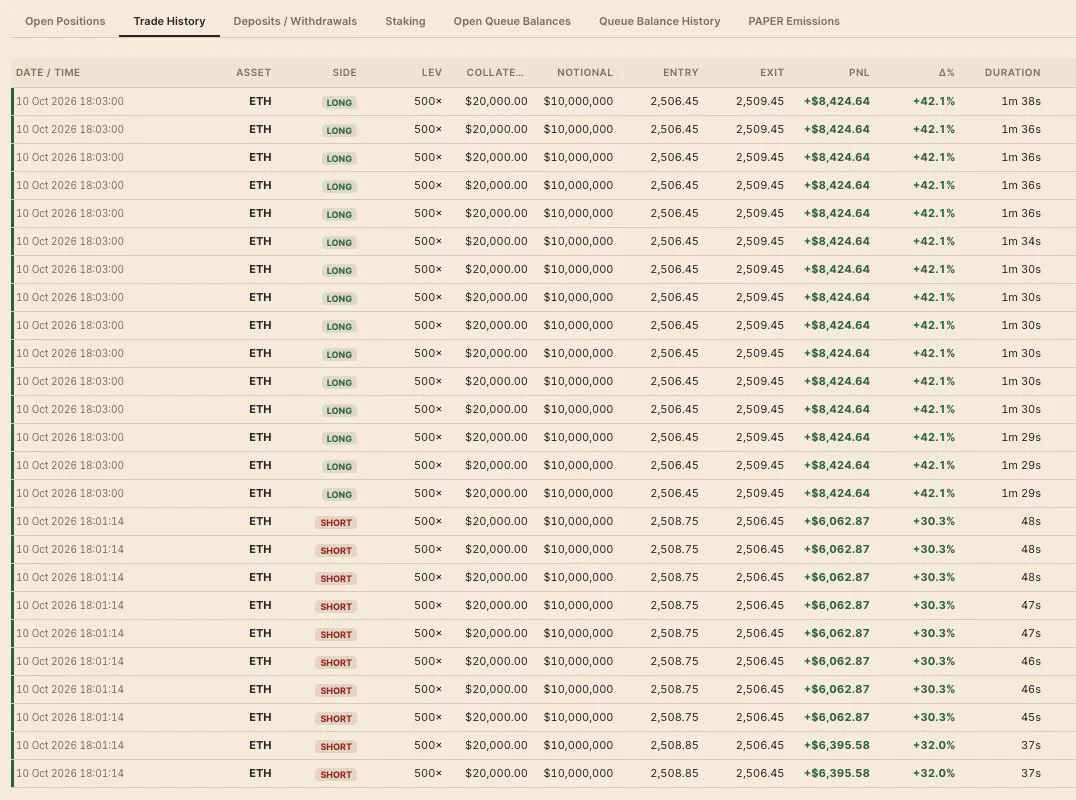Click the SIDE column header
This screenshot has width=1076, height=800.
[344, 73]
